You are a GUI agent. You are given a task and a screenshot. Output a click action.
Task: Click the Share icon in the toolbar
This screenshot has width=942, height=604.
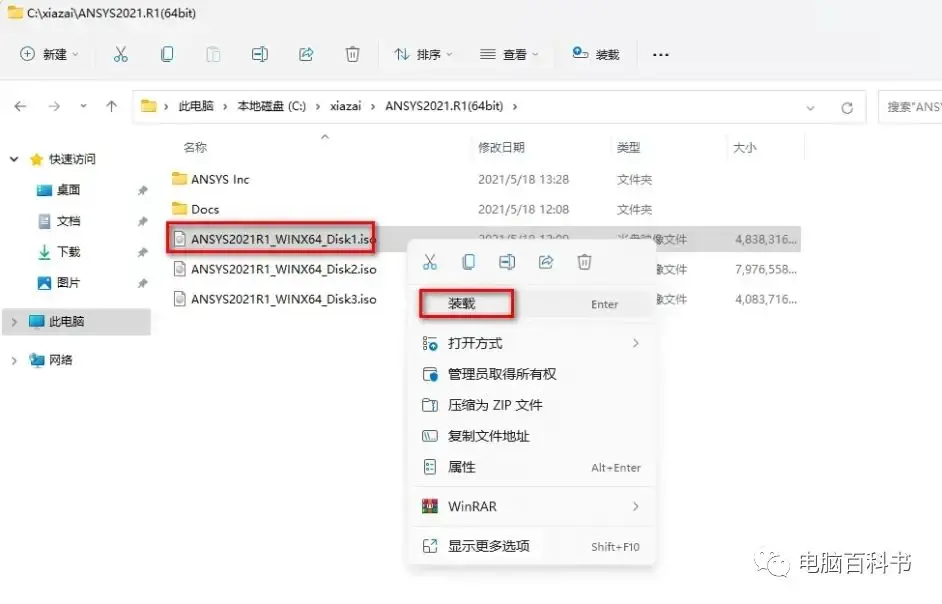306,55
